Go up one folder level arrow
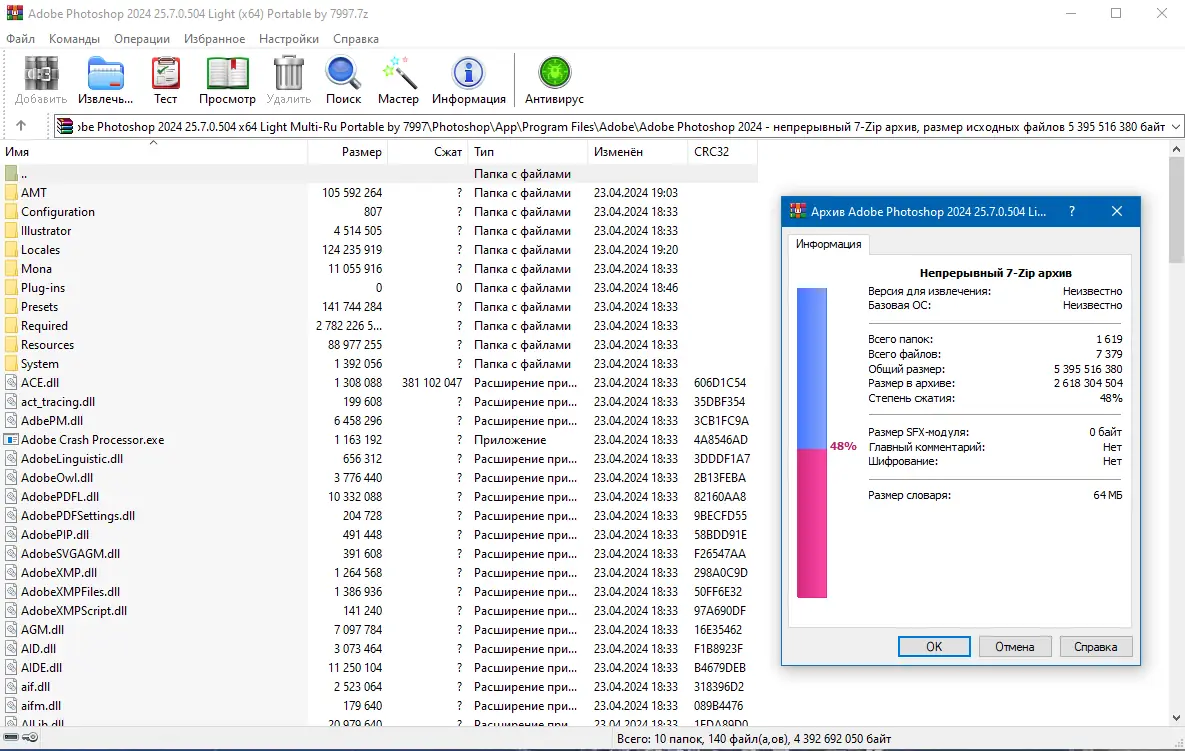The image size is (1185, 751). tap(20, 126)
